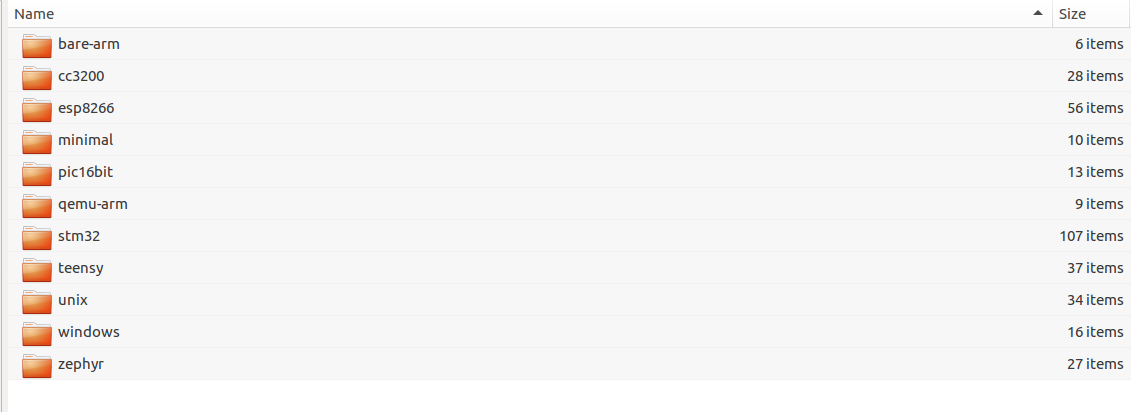Click the '107 items' size entry
The height and width of the screenshot is (412, 1131).
[1091, 236]
